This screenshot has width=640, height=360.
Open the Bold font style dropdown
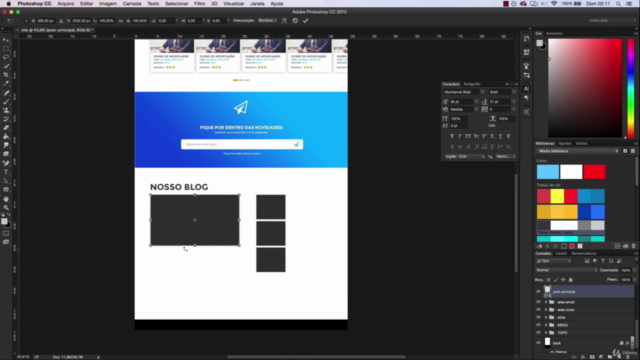point(502,92)
